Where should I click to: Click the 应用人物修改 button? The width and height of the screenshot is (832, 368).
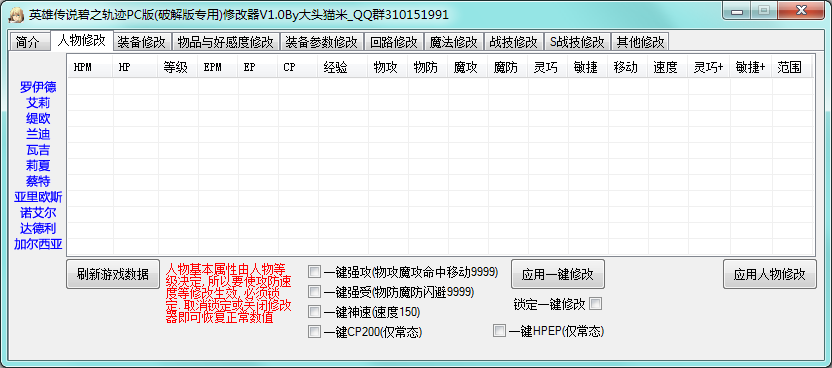(x=770, y=274)
